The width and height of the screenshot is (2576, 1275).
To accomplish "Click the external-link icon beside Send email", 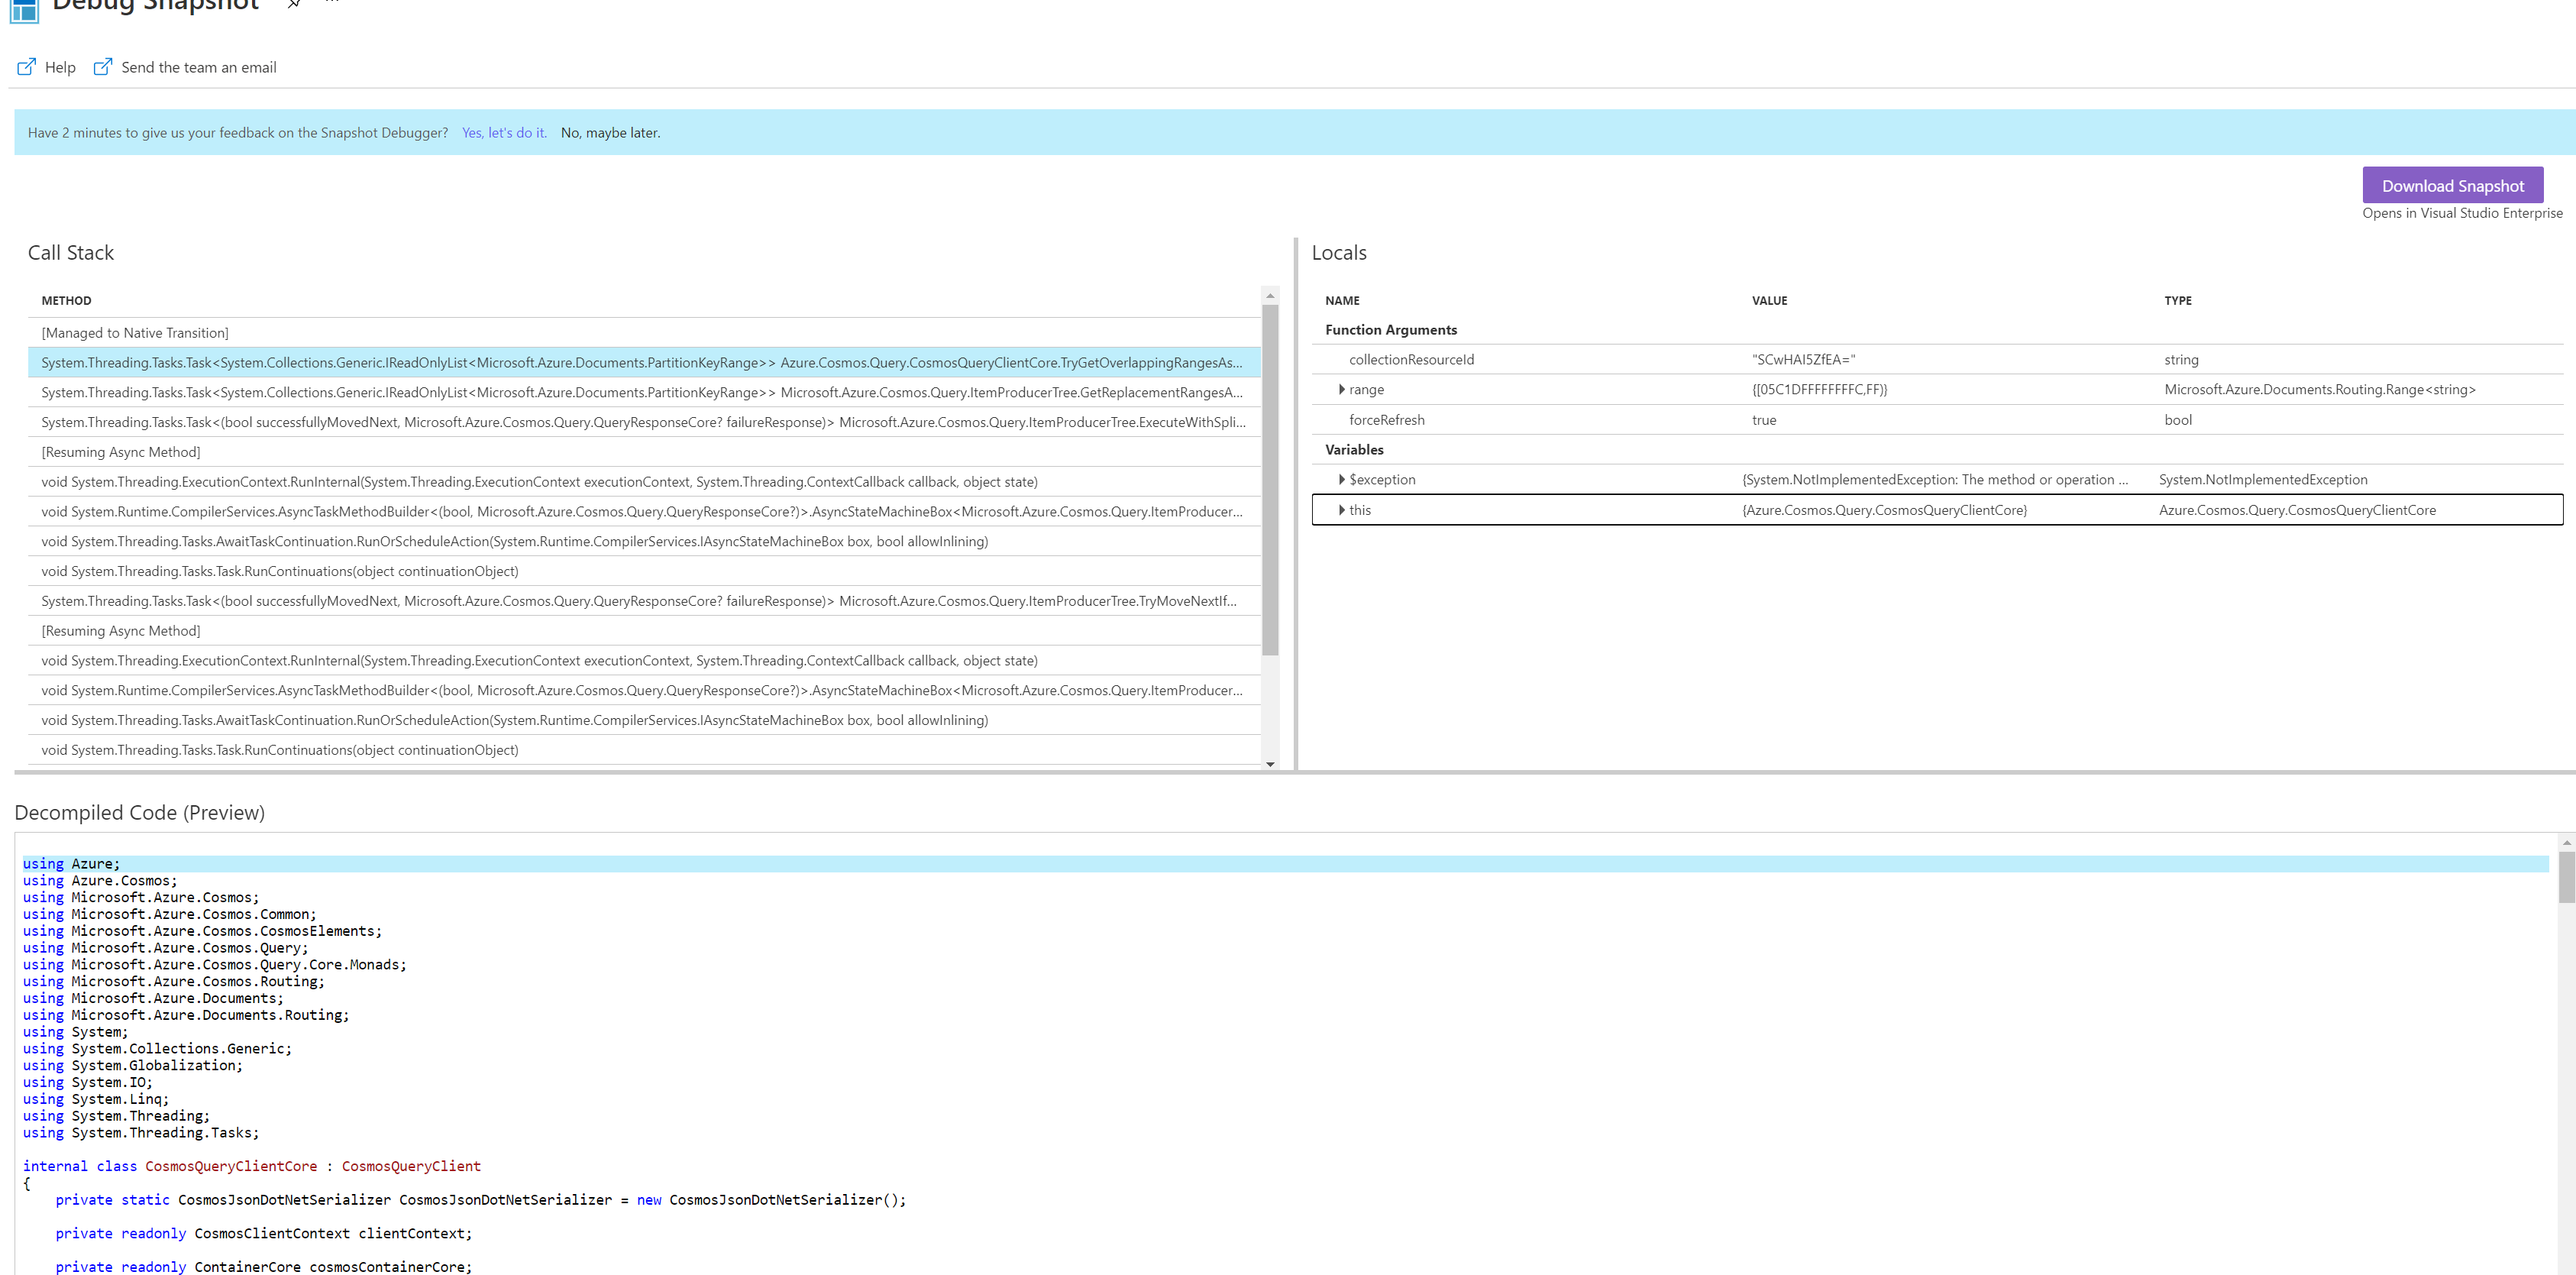I will (x=103, y=66).
